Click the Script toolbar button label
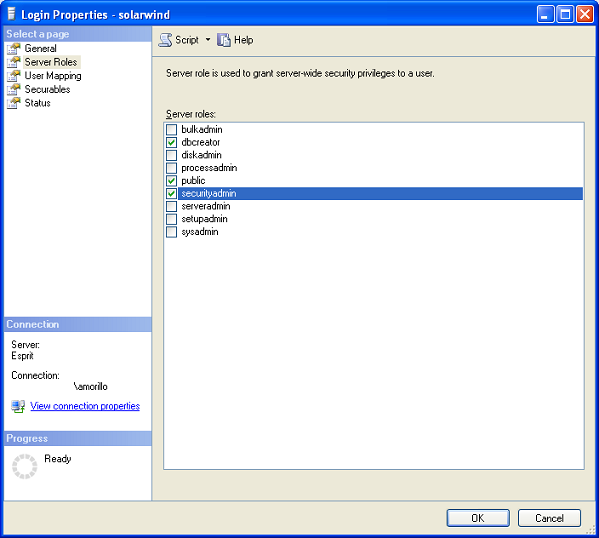This screenshot has height=538, width=599. pos(187,40)
